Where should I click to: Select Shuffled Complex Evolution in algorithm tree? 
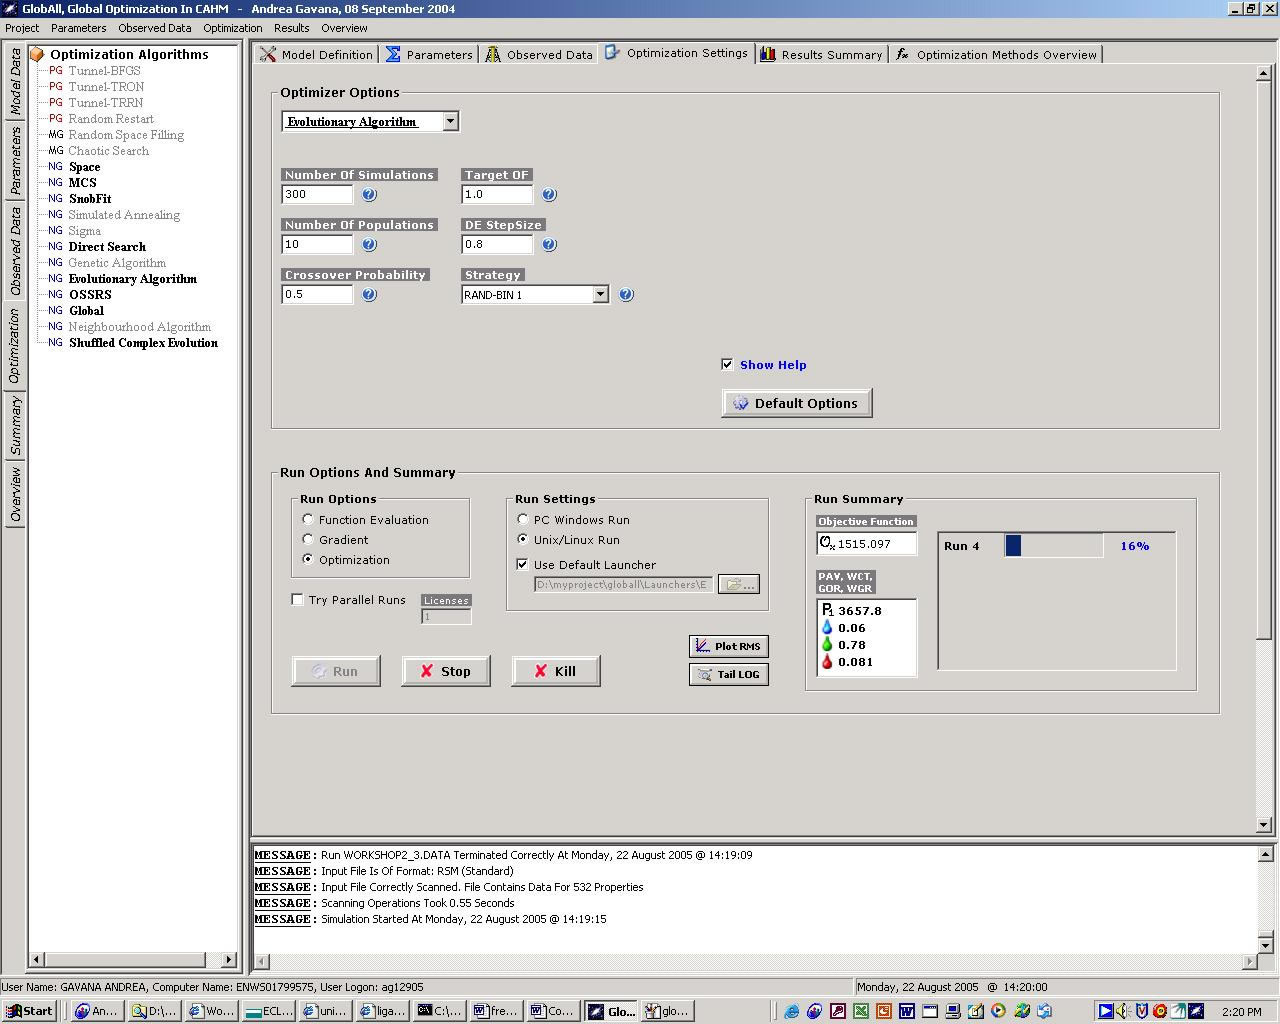143,343
